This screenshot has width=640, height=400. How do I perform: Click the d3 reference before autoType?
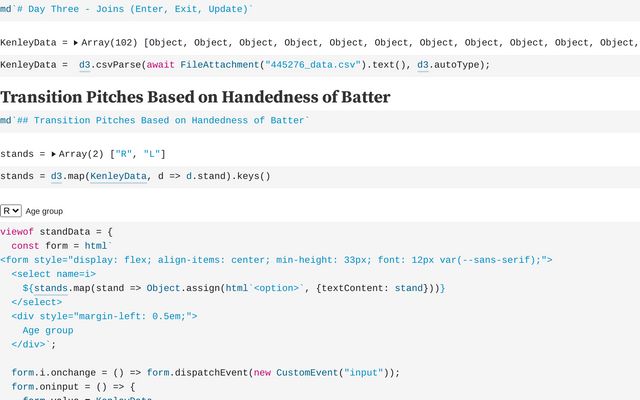(x=424, y=65)
